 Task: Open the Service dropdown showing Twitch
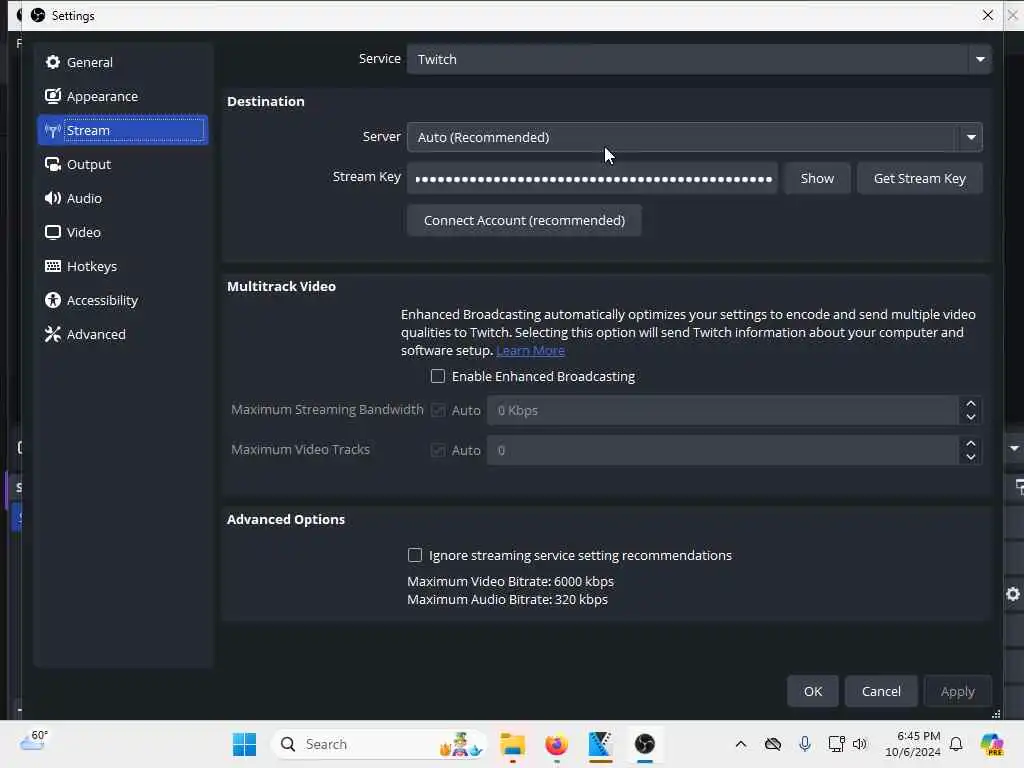click(699, 59)
